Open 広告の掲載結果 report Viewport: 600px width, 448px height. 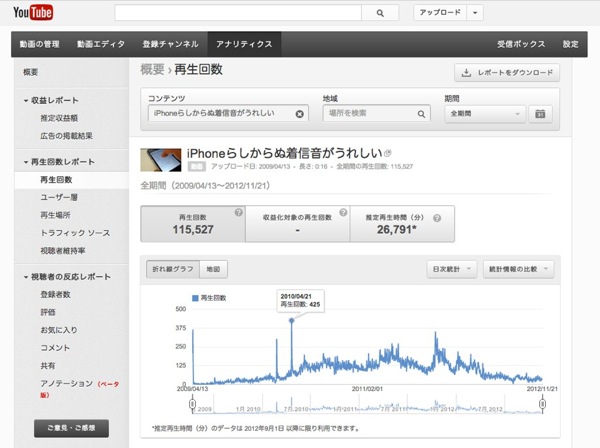[67, 136]
